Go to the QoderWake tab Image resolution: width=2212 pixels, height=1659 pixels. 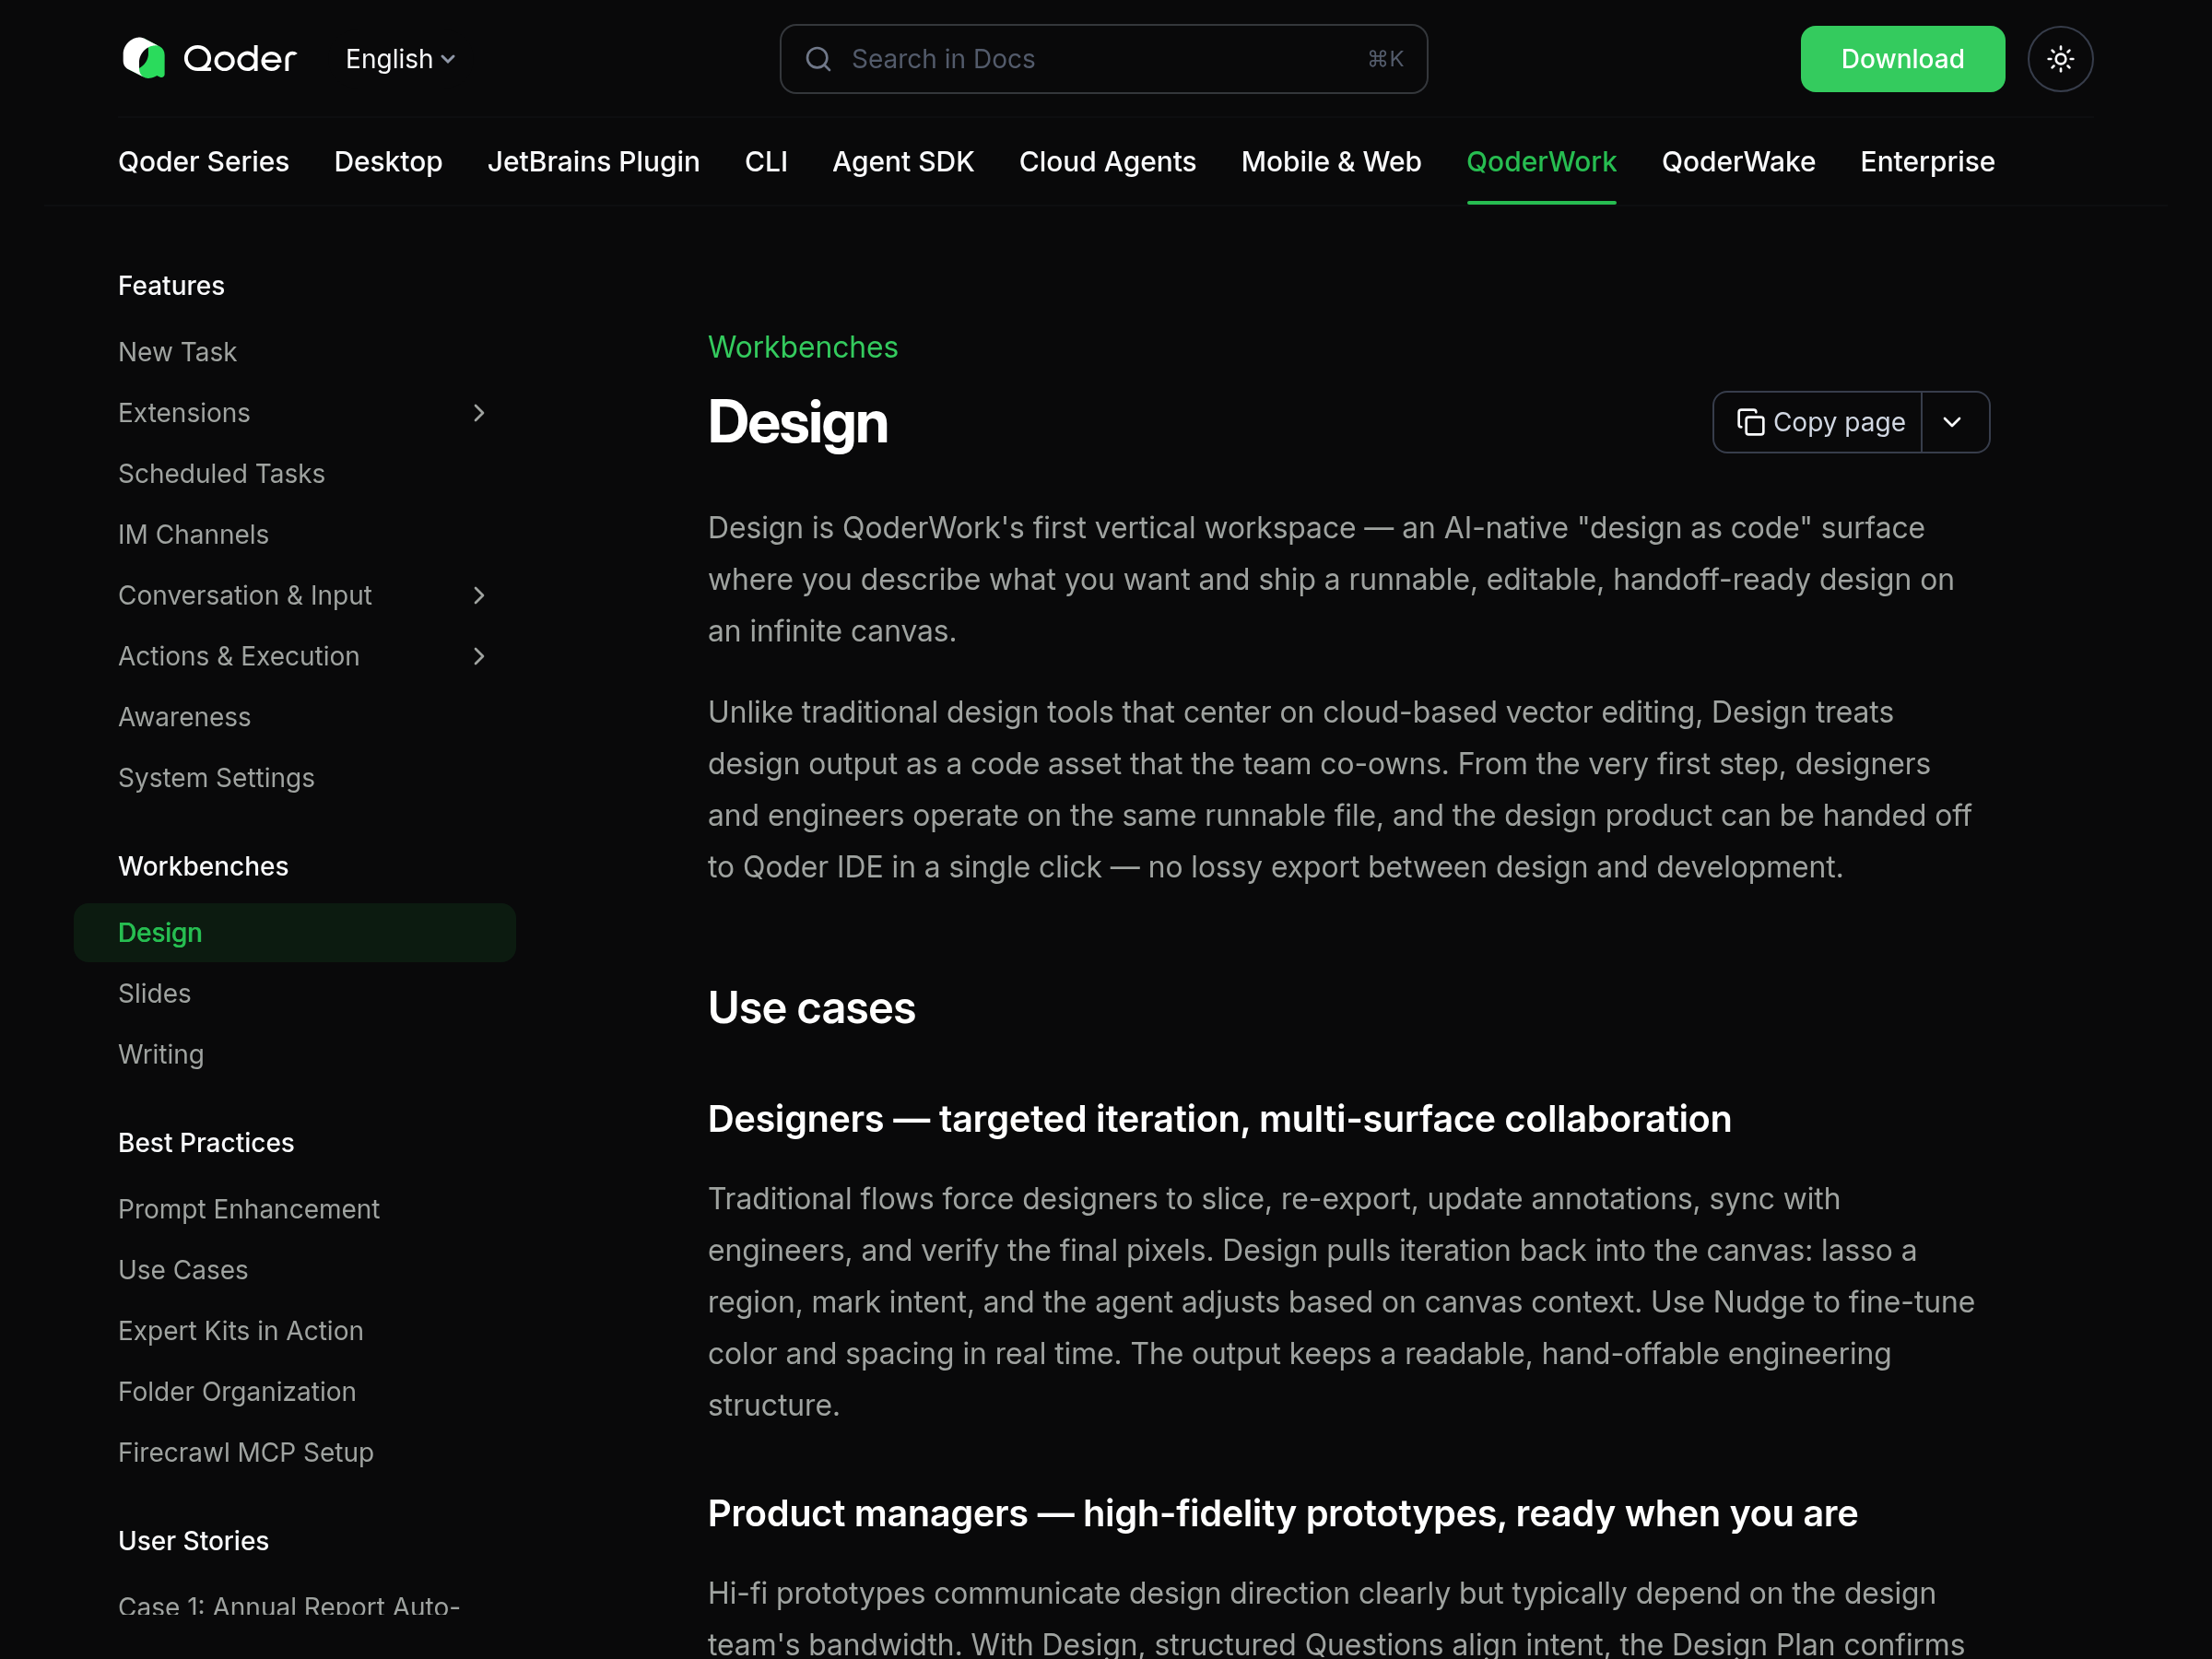(x=1738, y=162)
